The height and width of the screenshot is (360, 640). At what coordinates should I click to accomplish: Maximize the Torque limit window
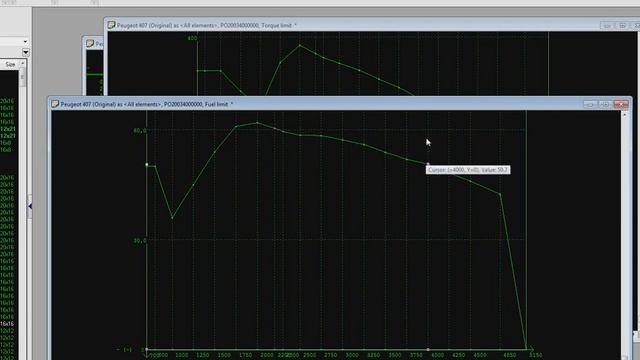coord(622,25)
